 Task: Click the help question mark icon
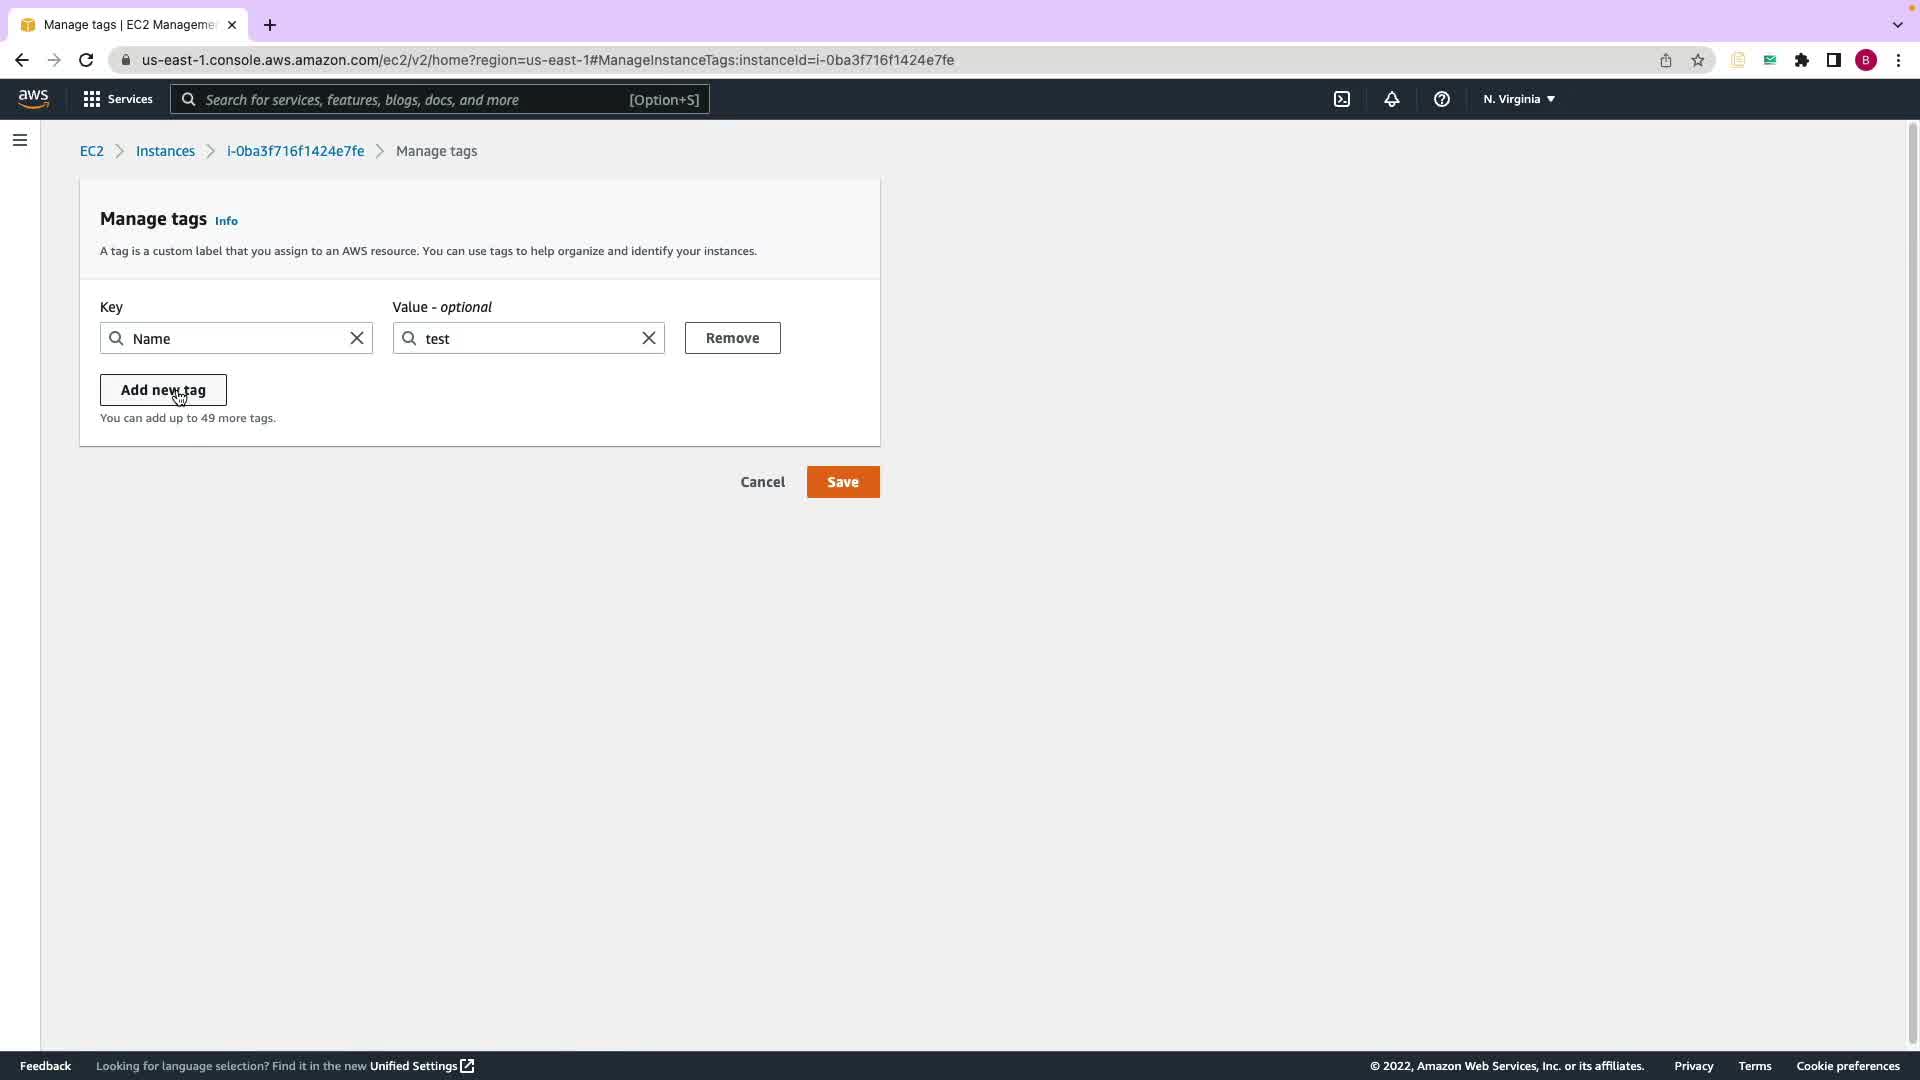coord(1441,99)
